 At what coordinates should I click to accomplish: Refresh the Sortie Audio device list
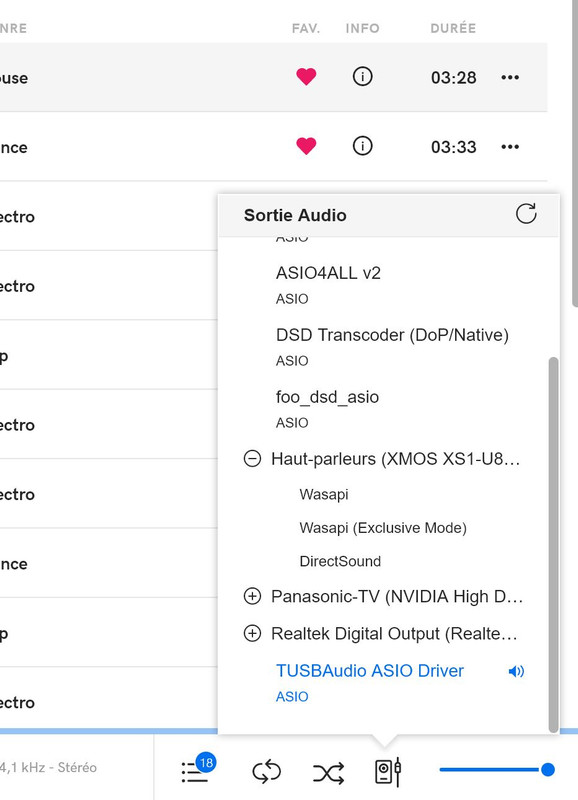tap(526, 214)
